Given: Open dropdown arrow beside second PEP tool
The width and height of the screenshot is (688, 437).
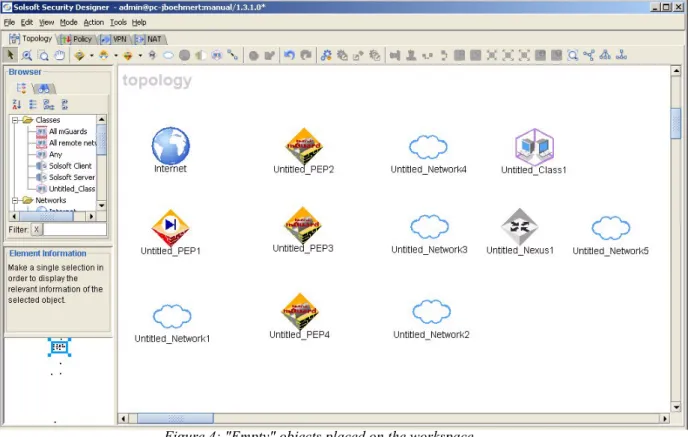Looking at the screenshot, I should click(x=116, y=55).
